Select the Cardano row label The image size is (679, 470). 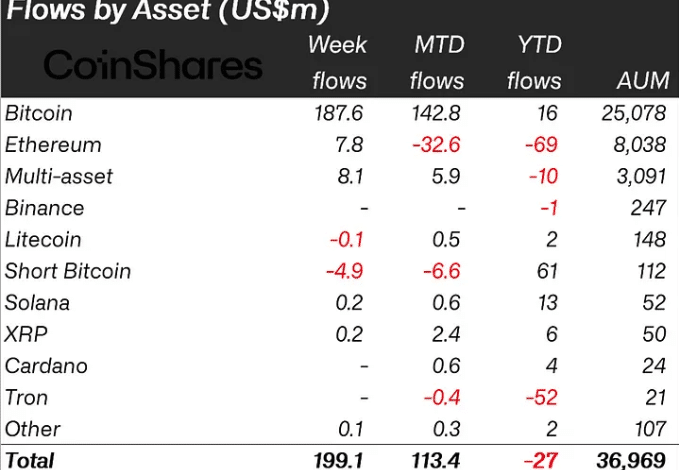46,366
